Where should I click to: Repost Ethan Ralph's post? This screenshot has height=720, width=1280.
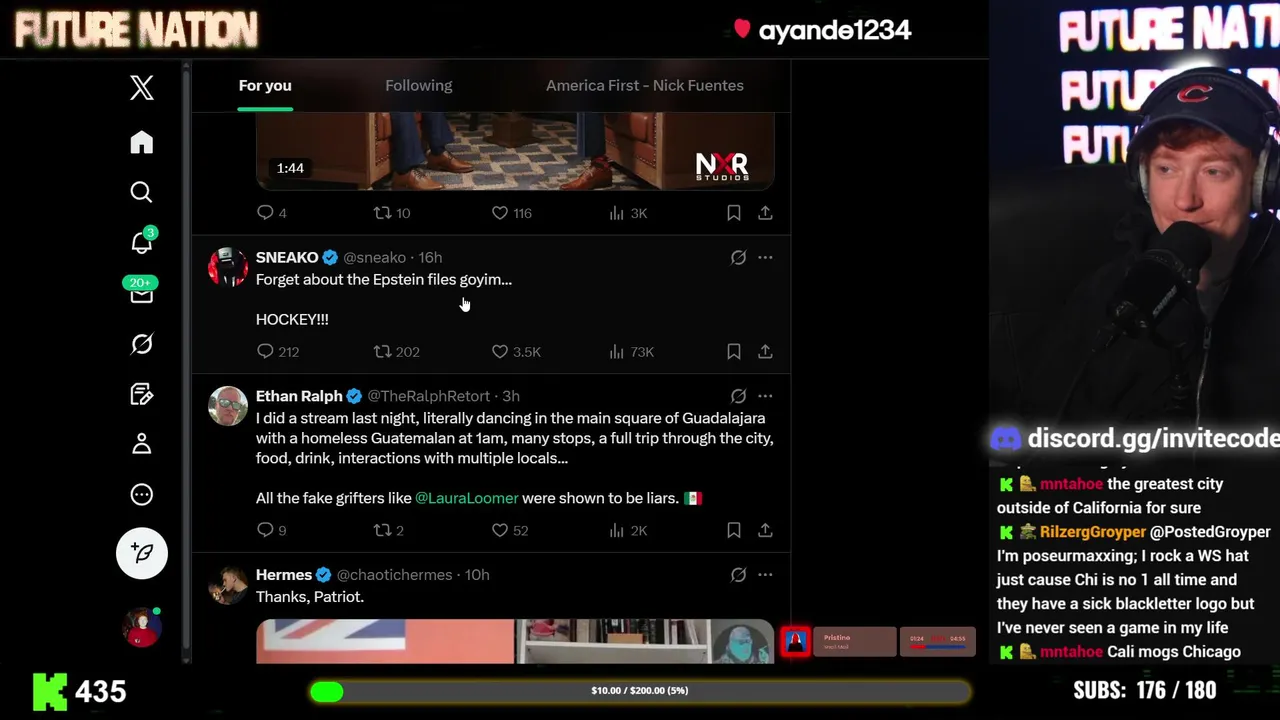pyautogui.click(x=382, y=530)
